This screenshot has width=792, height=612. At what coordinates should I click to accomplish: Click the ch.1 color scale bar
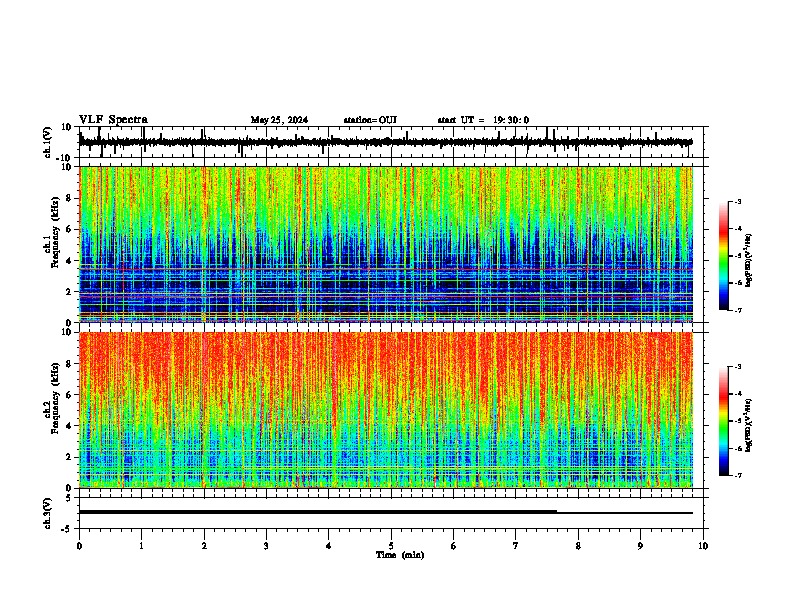click(724, 256)
